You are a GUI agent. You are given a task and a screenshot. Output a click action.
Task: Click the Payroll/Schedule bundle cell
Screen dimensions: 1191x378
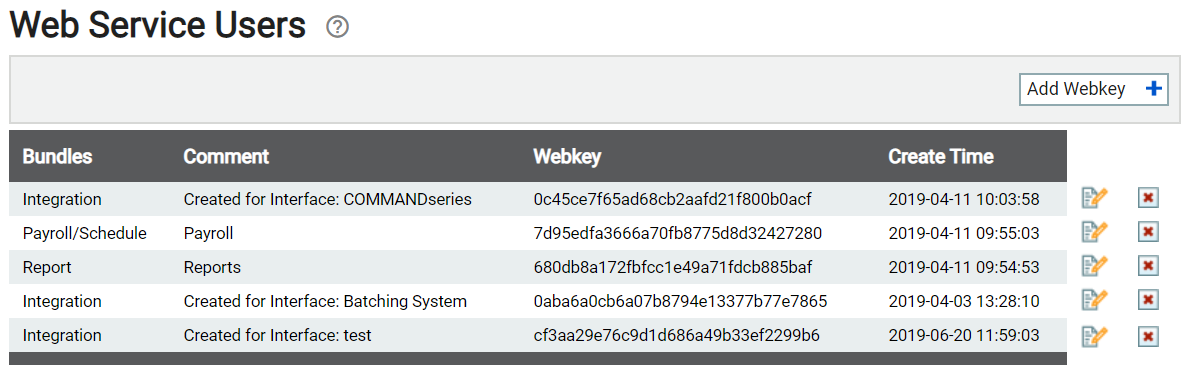click(84, 233)
